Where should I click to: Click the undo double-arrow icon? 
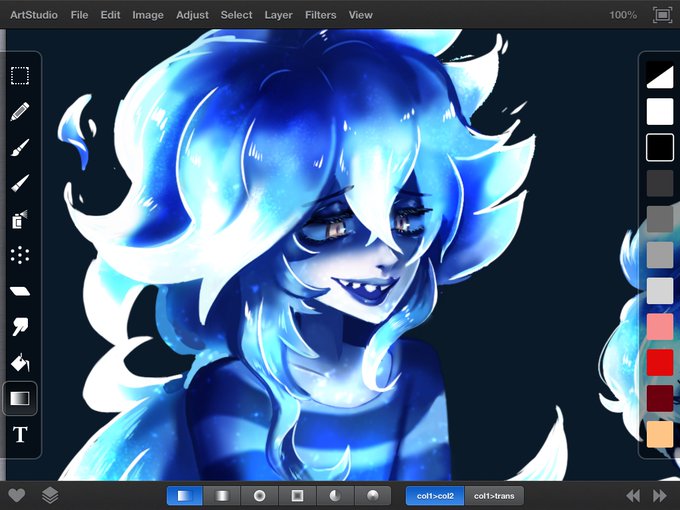pyautogui.click(x=633, y=496)
